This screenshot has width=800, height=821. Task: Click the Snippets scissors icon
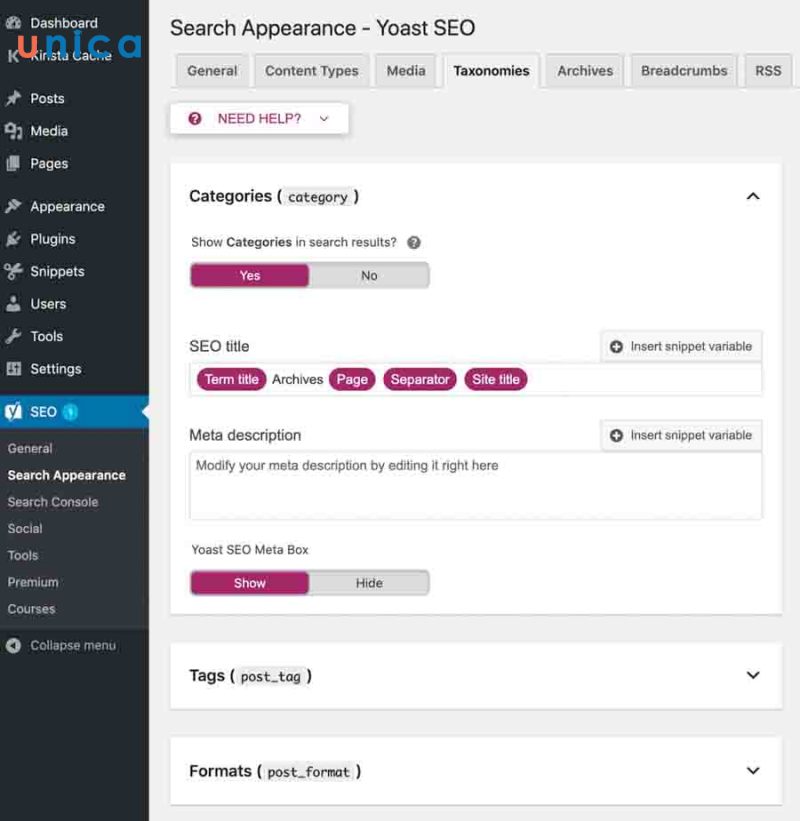[13, 271]
